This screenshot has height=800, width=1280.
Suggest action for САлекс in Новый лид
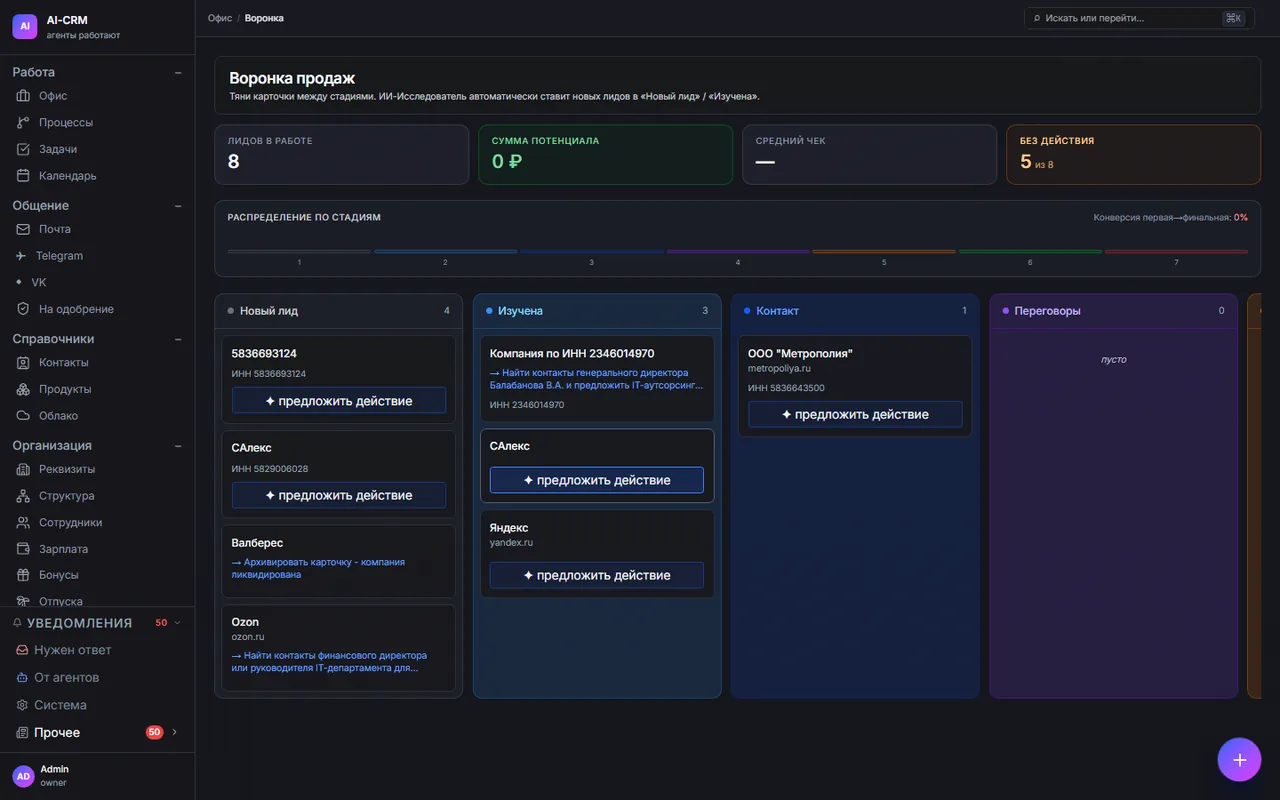339,495
